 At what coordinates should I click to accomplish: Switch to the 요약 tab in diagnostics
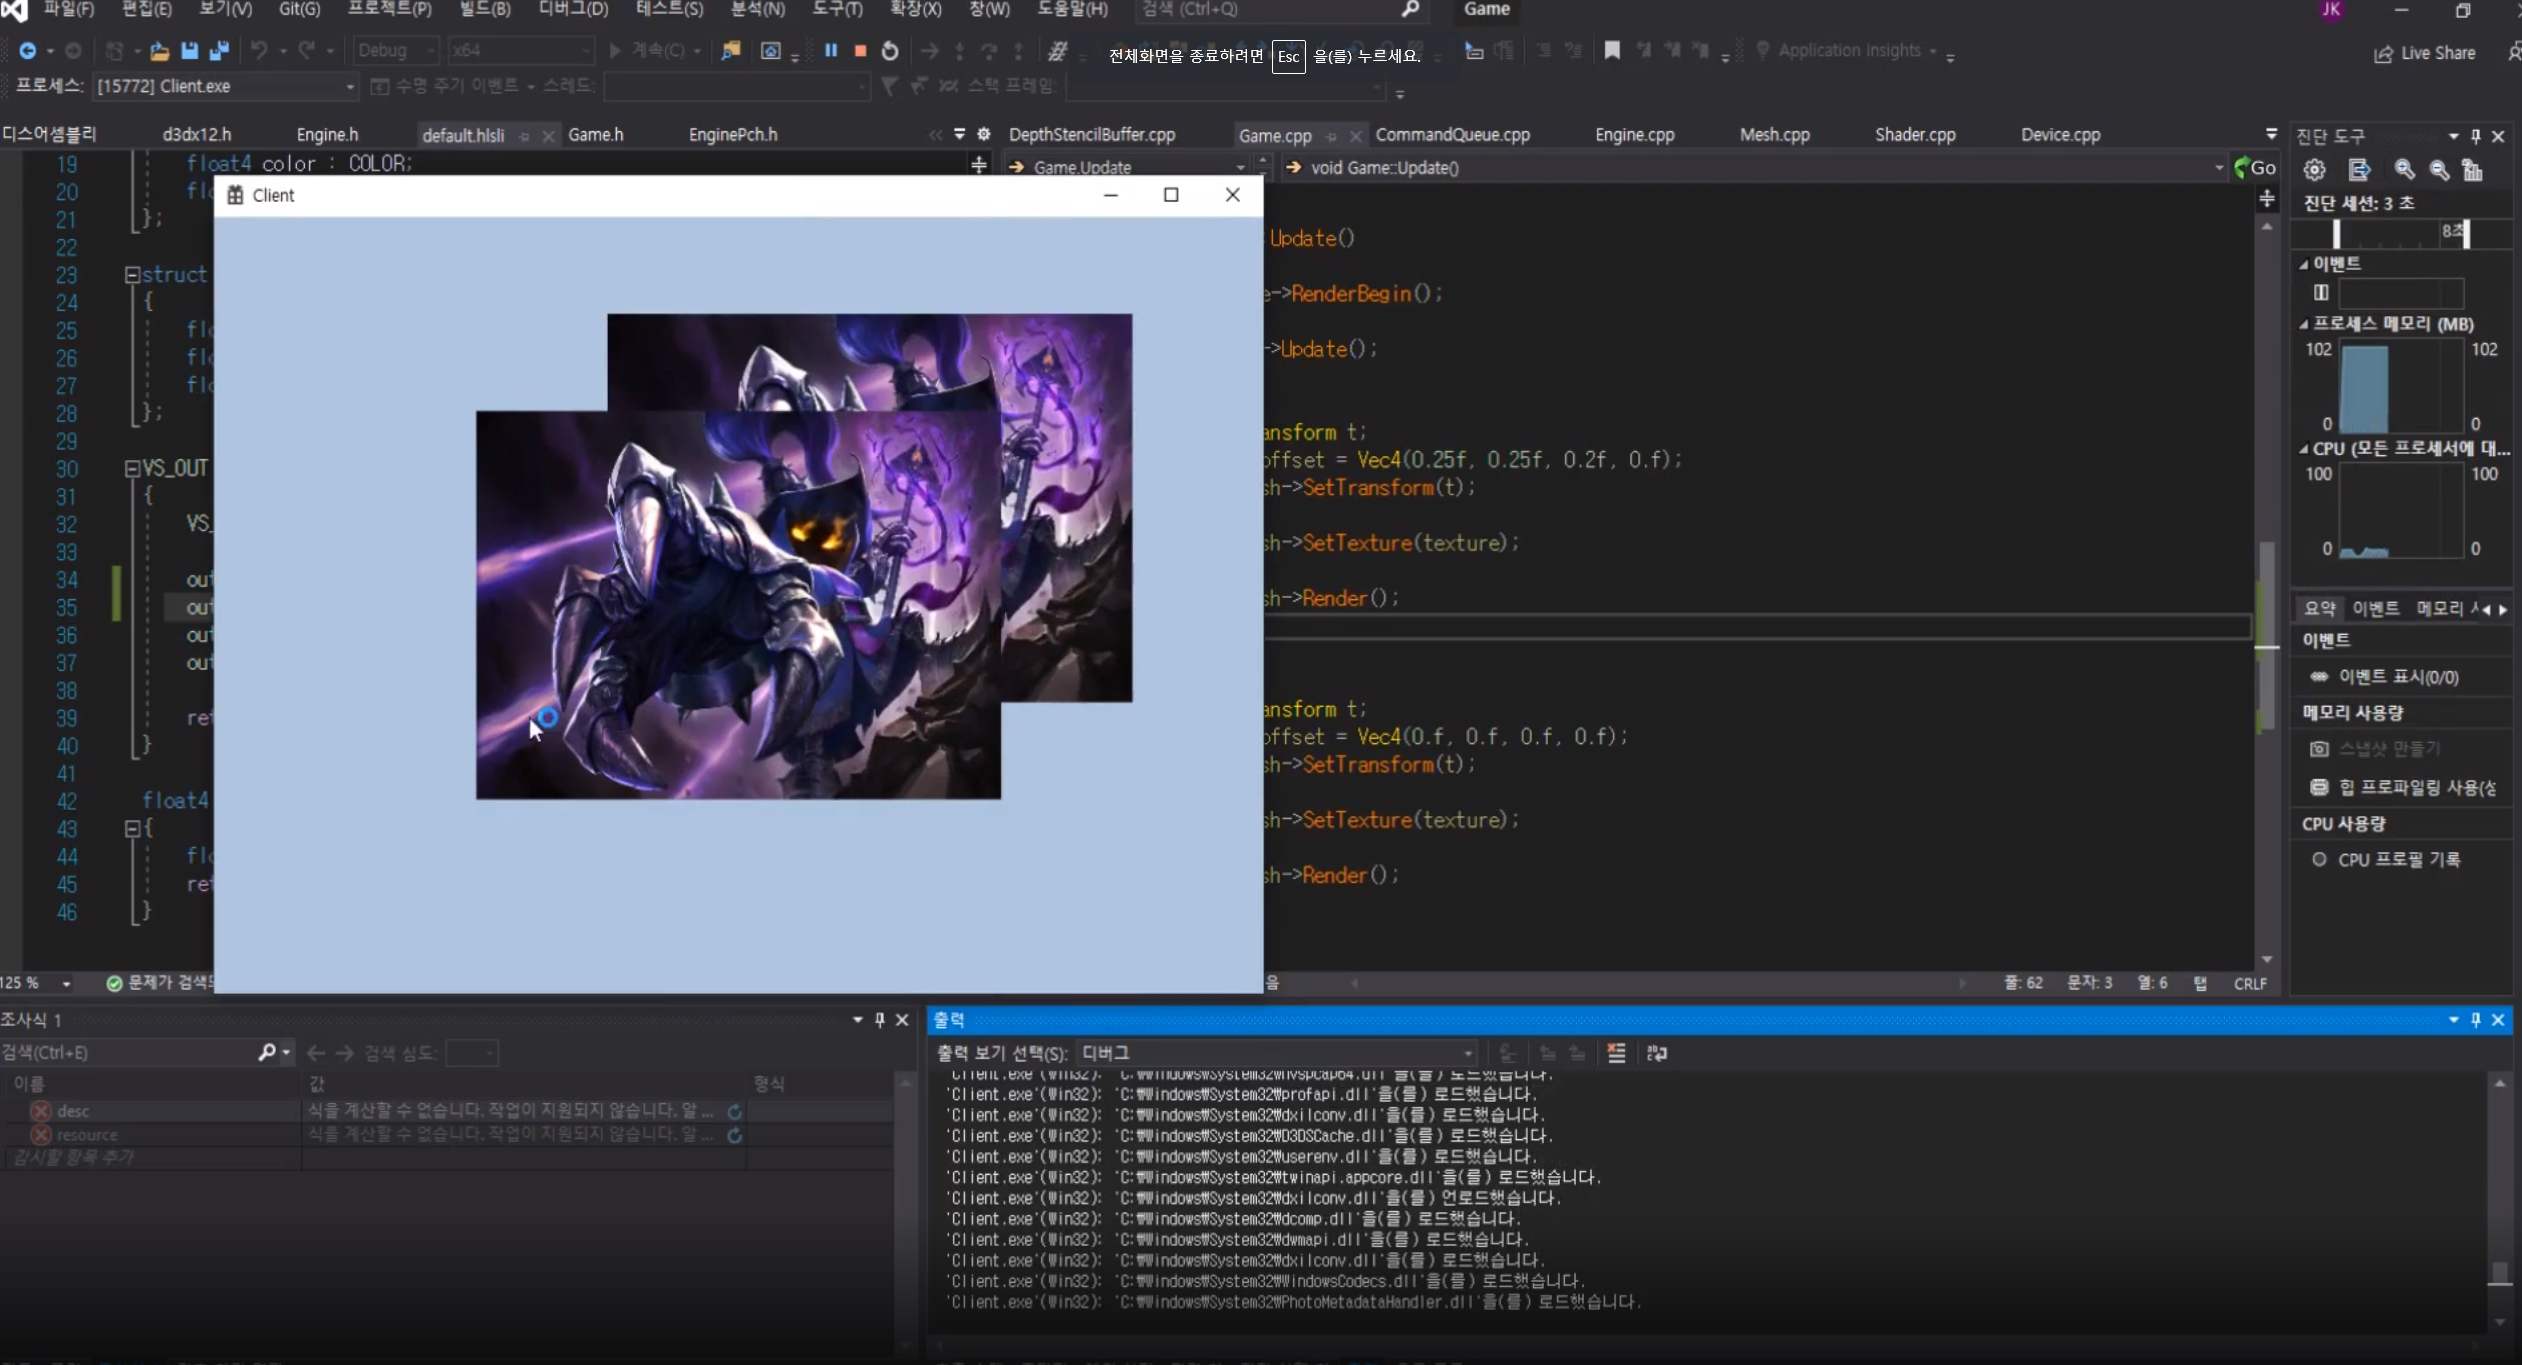click(x=2319, y=608)
